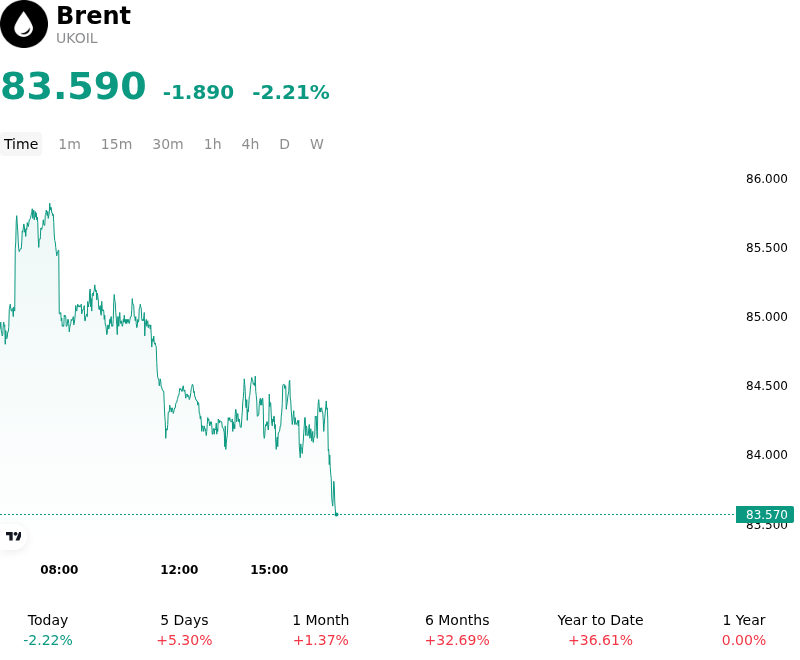
Task: Choose the 30m chart interval
Action: [168, 144]
